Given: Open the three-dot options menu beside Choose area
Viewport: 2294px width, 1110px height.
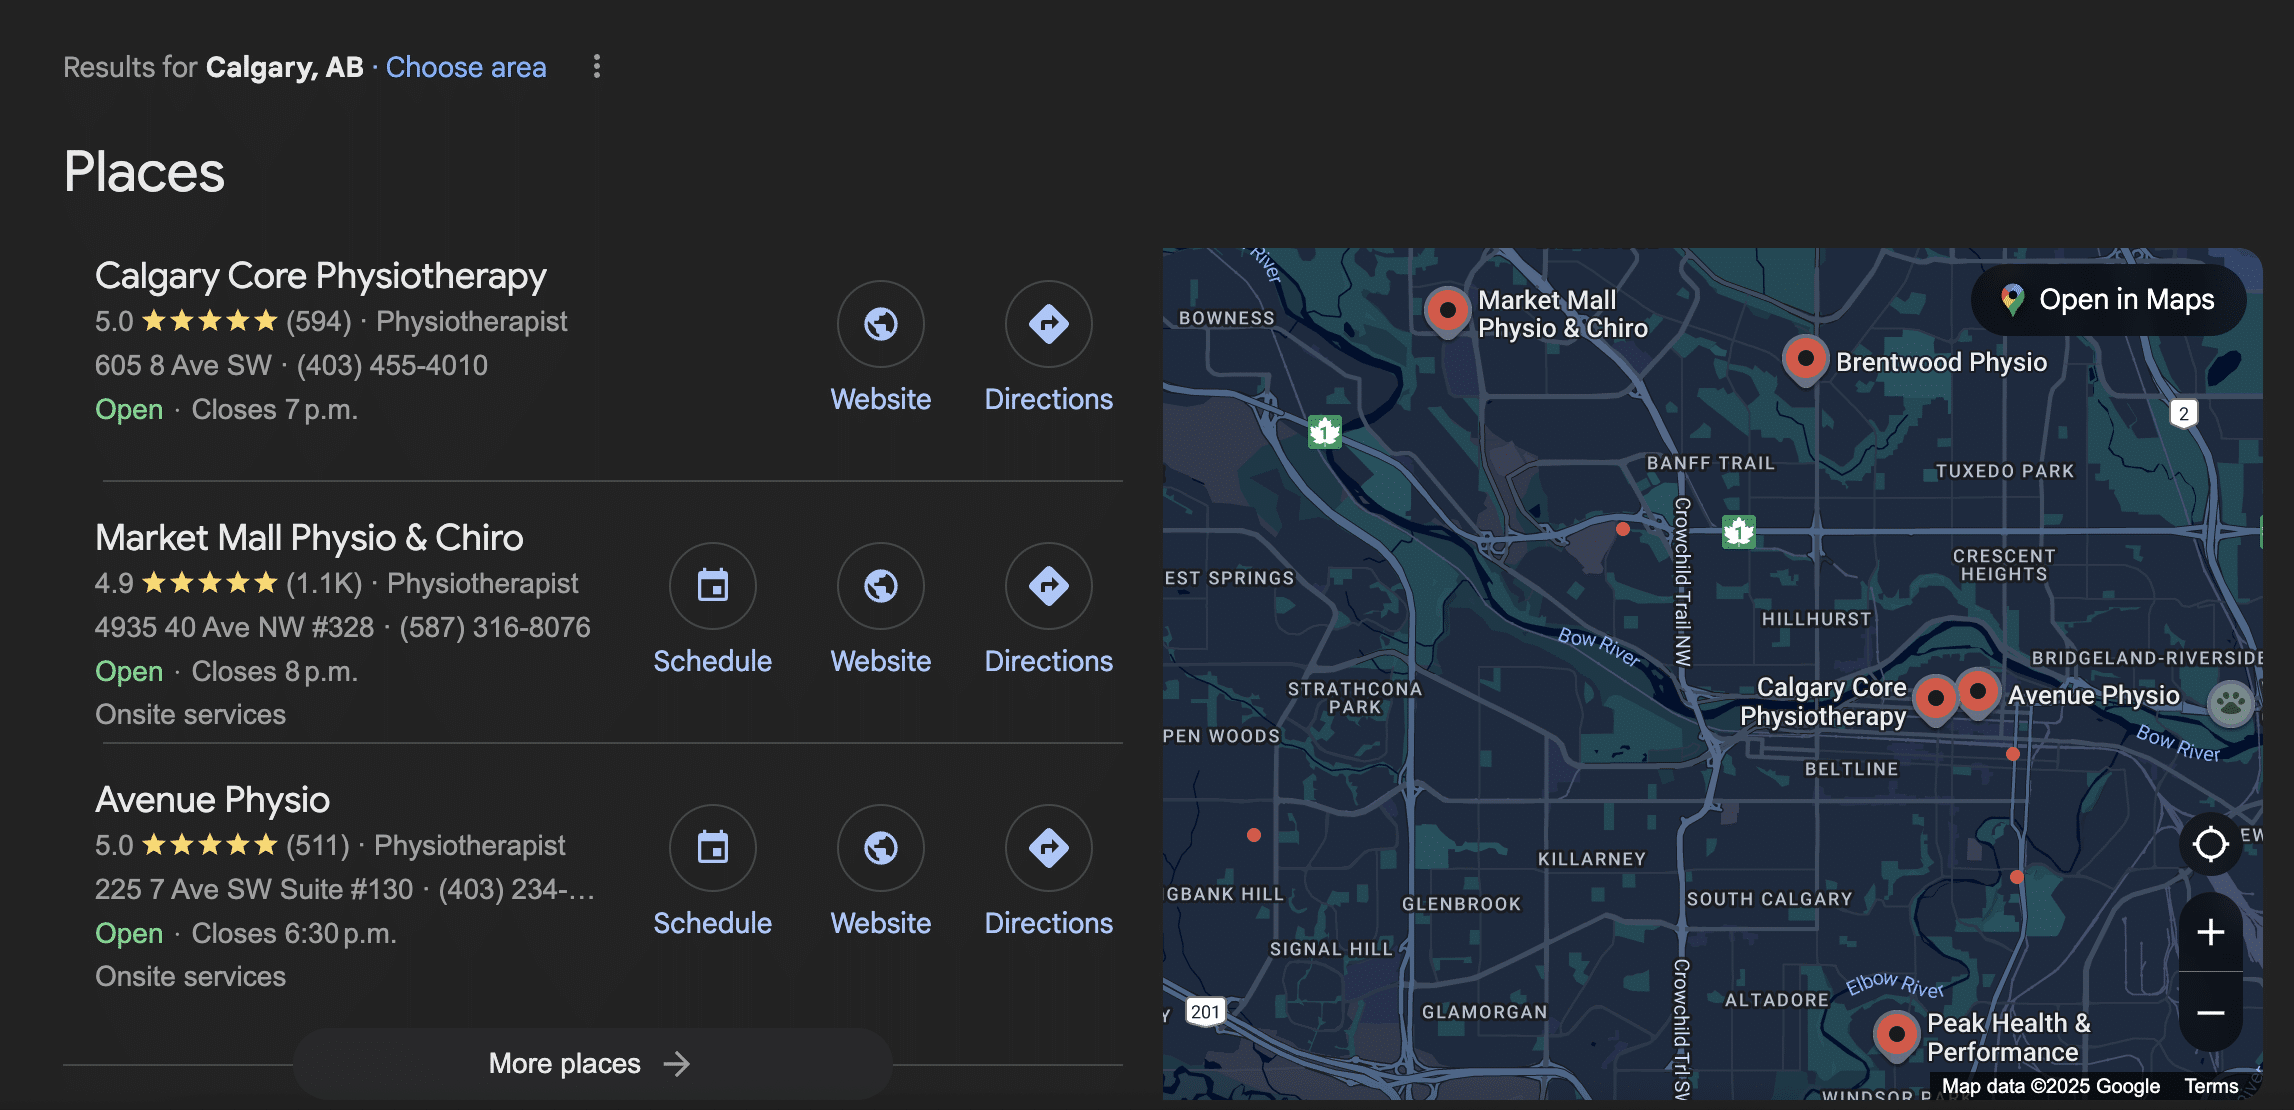Looking at the screenshot, I should (597, 66).
